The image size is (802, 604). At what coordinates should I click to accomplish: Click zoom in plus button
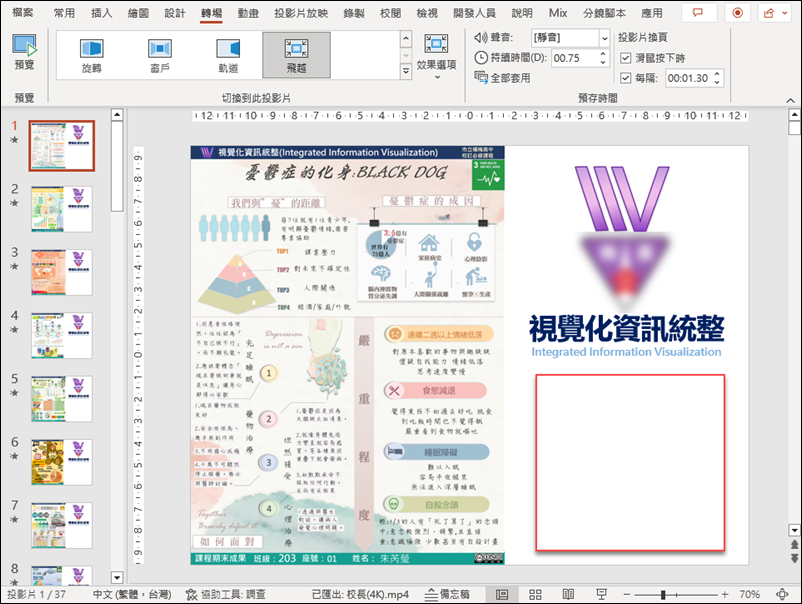click(725, 594)
